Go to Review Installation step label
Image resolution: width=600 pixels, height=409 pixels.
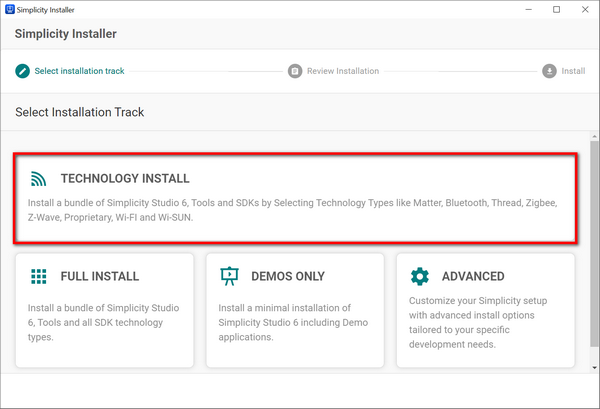point(343,71)
